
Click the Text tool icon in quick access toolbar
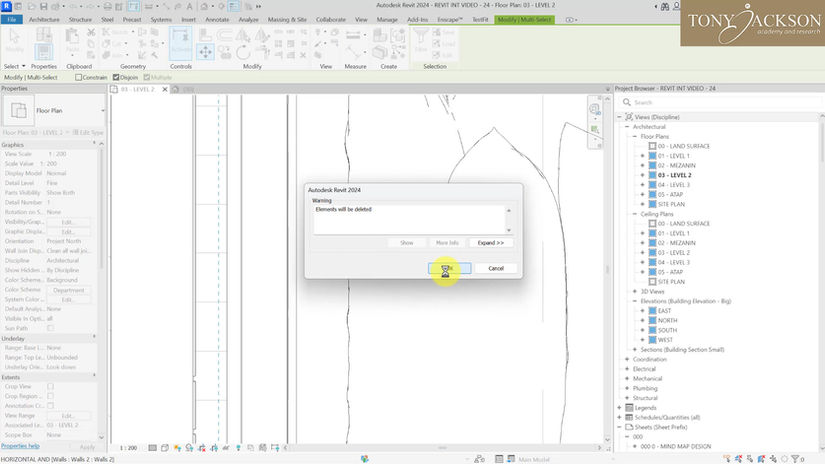[189, 6]
